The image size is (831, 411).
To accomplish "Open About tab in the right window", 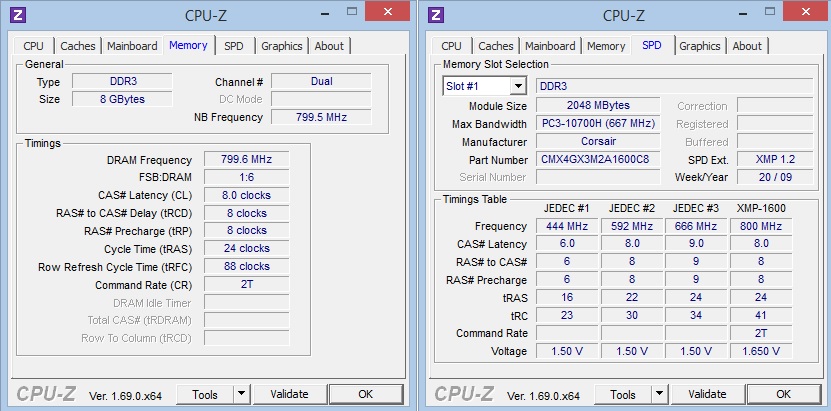I will pyautogui.click(x=747, y=46).
